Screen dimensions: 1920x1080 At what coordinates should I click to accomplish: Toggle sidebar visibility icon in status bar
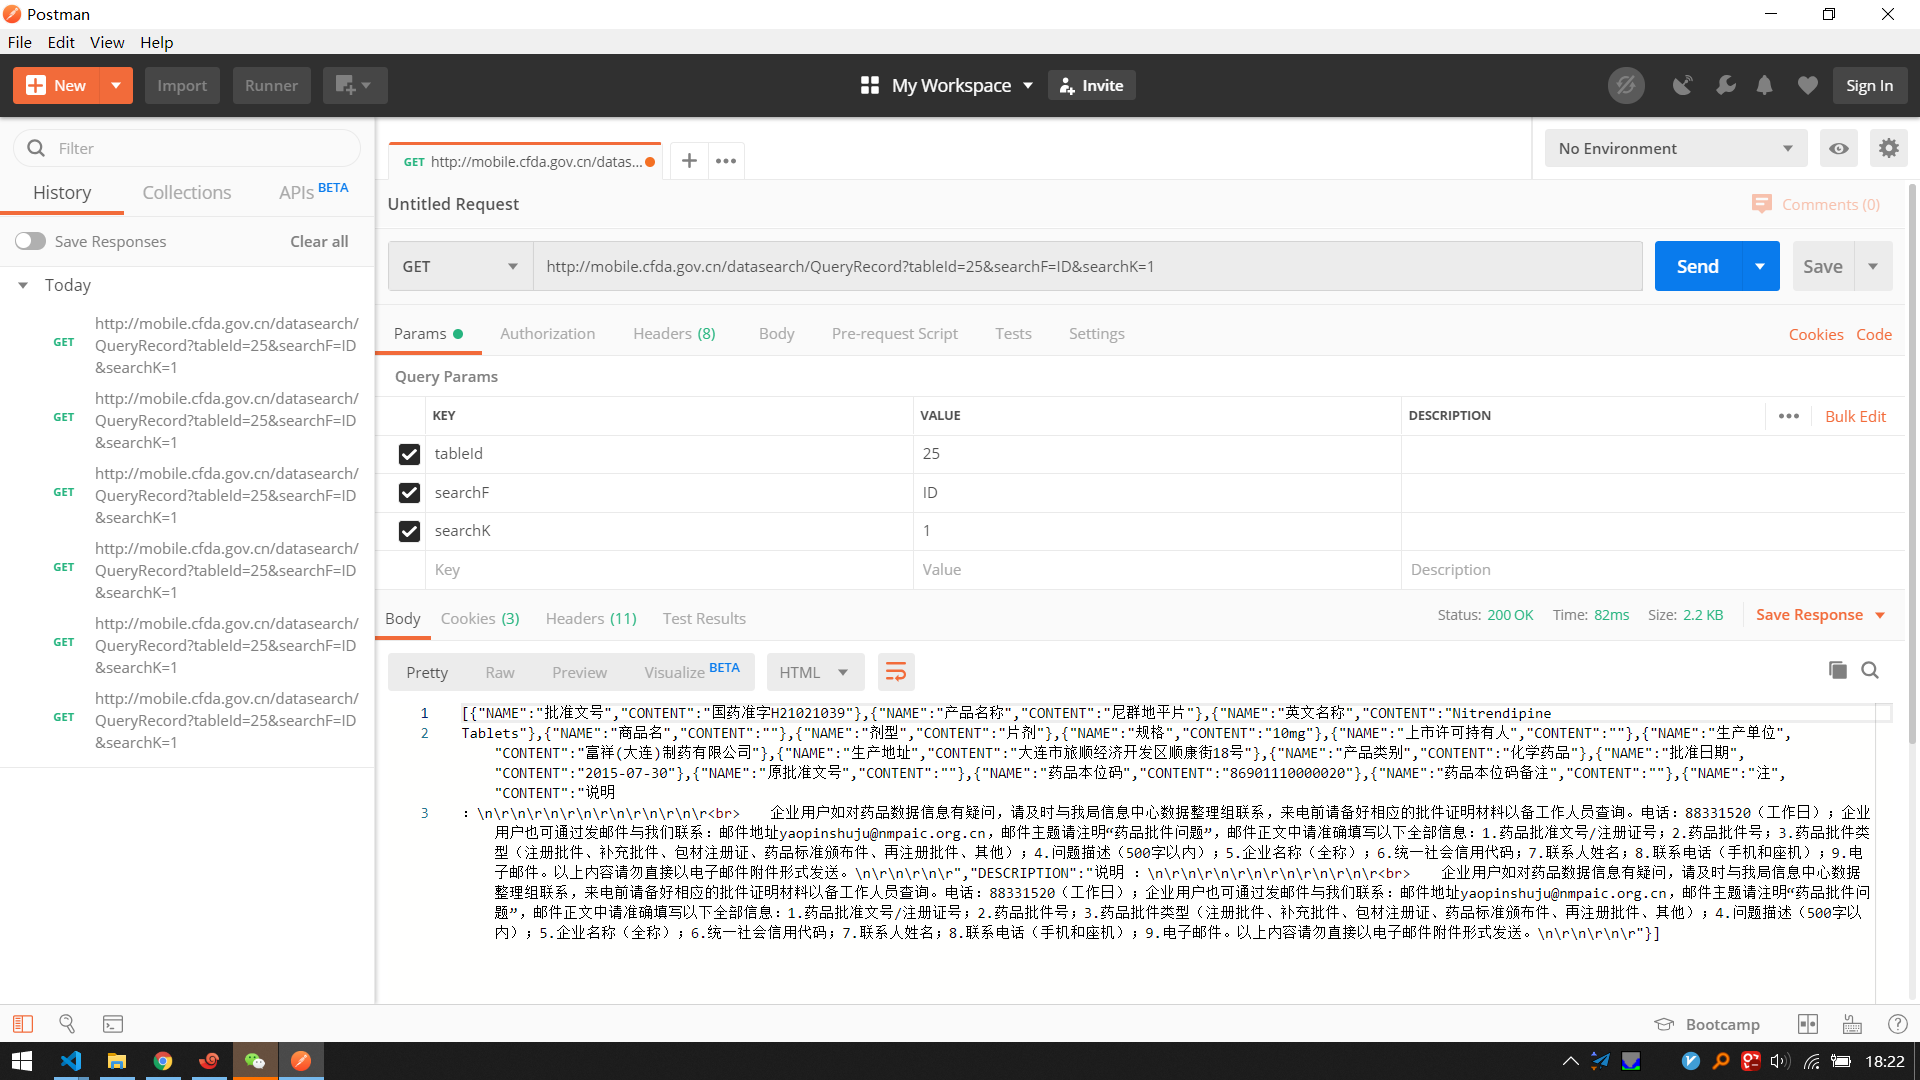click(x=23, y=1024)
